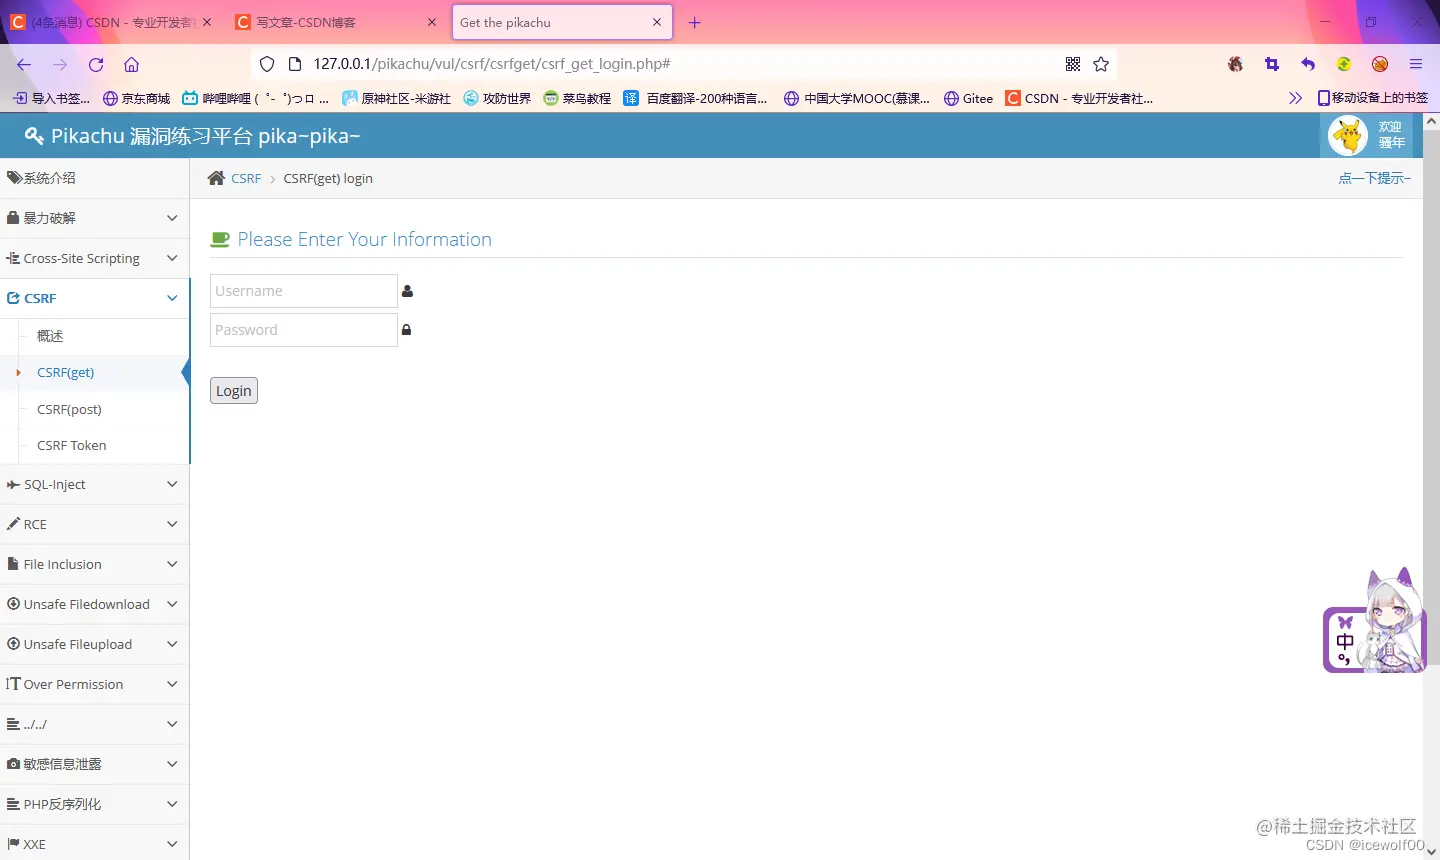Open a new browser tab
This screenshot has width=1440, height=860.
coord(695,22)
